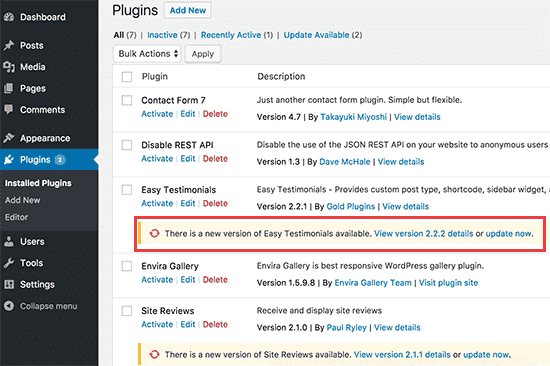The width and height of the screenshot is (550, 366).
Task: Tick the Easy Testimonials checkbox
Action: click(127, 190)
